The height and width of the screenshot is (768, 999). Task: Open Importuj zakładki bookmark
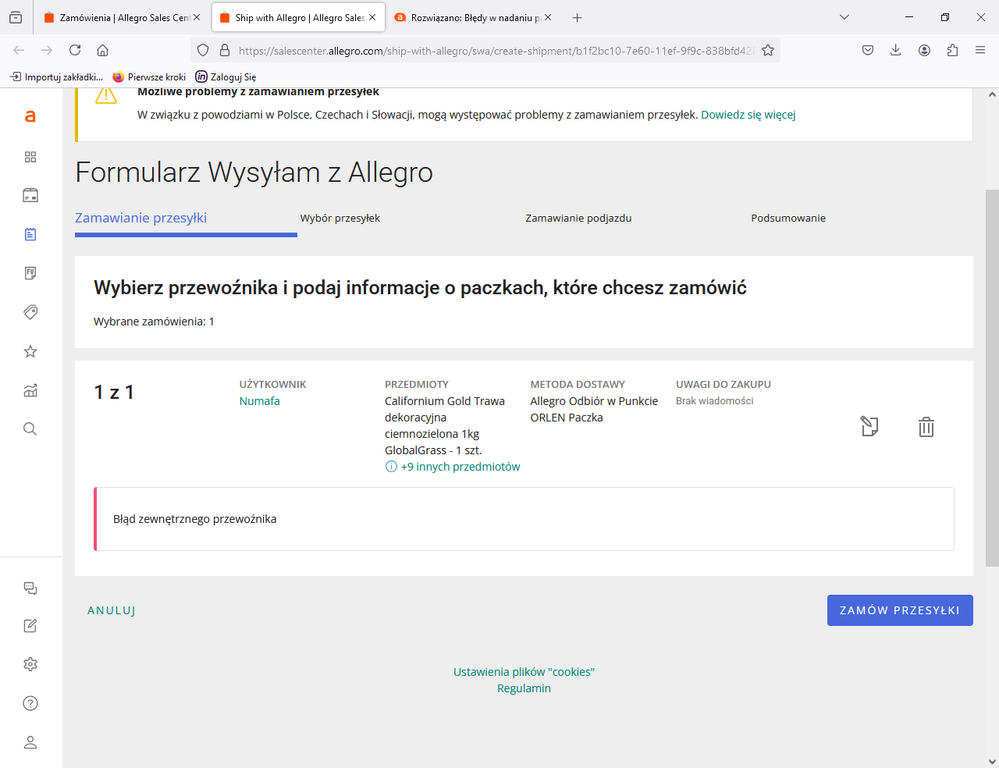[x=57, y=76]
